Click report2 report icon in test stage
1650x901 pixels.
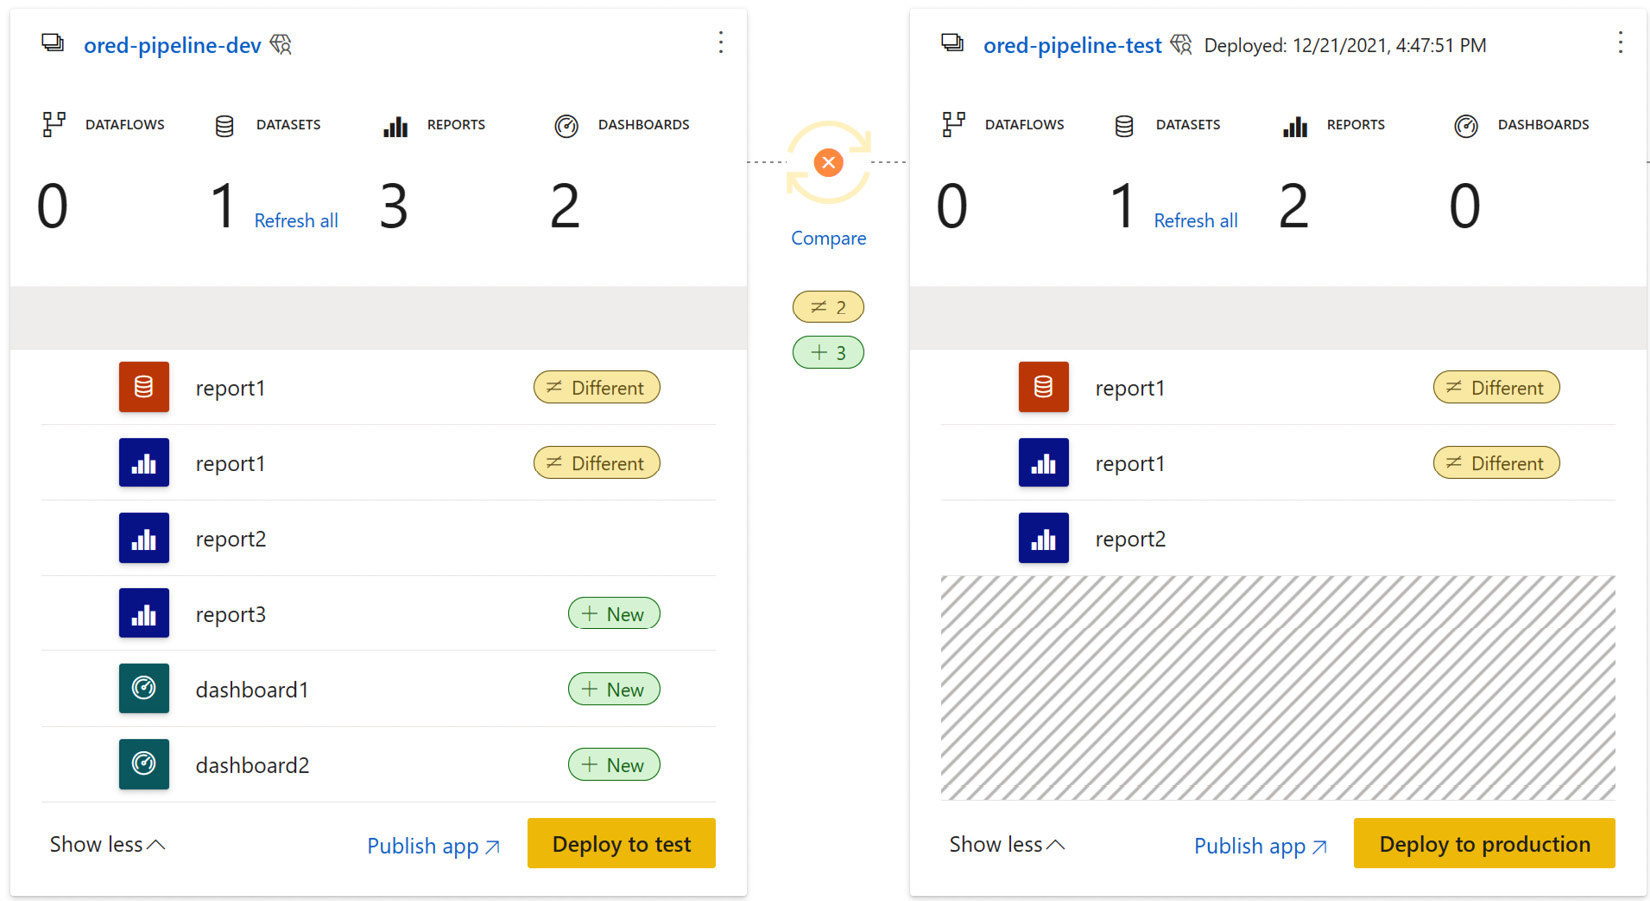coord(1043,539)
